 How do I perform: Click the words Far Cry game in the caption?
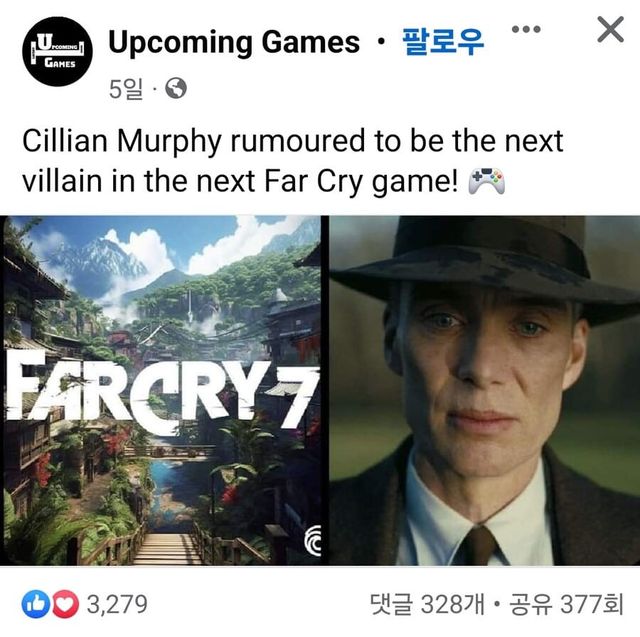[361, 181]
